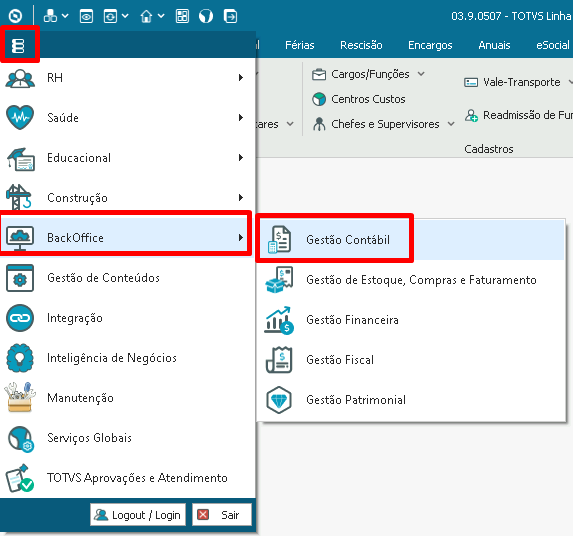
Task: Click the Integração chain link icon
Action: click(20, 318)
